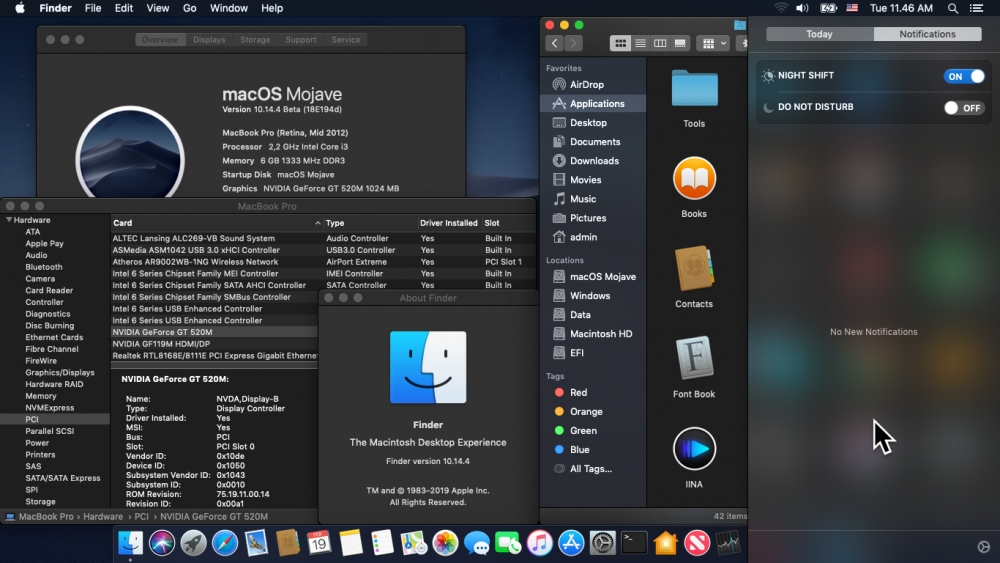The height and width of the screenshot is (563, 1000).
Task: Switch Finder to list view
Action: (x=640, y=43)
